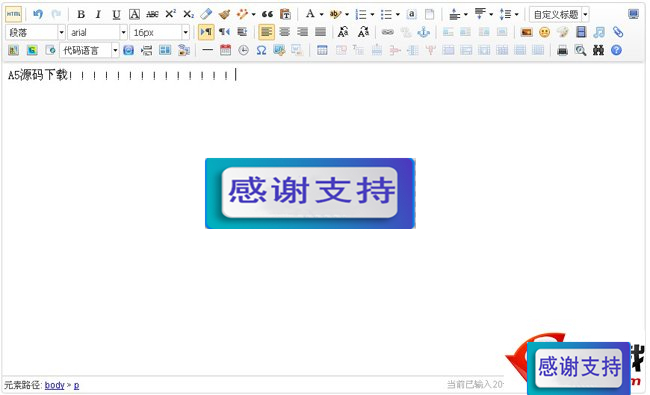This screenshot has height=395, width=650.
Task: Insert a blockquote with quote icon
Action: [267, 15]
